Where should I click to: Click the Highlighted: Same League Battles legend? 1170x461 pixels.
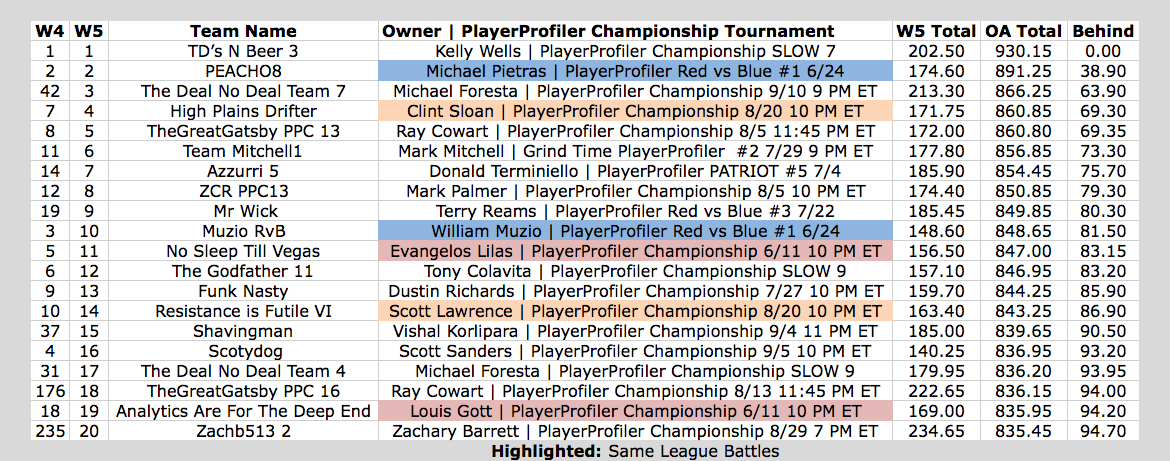coord(636,451)
